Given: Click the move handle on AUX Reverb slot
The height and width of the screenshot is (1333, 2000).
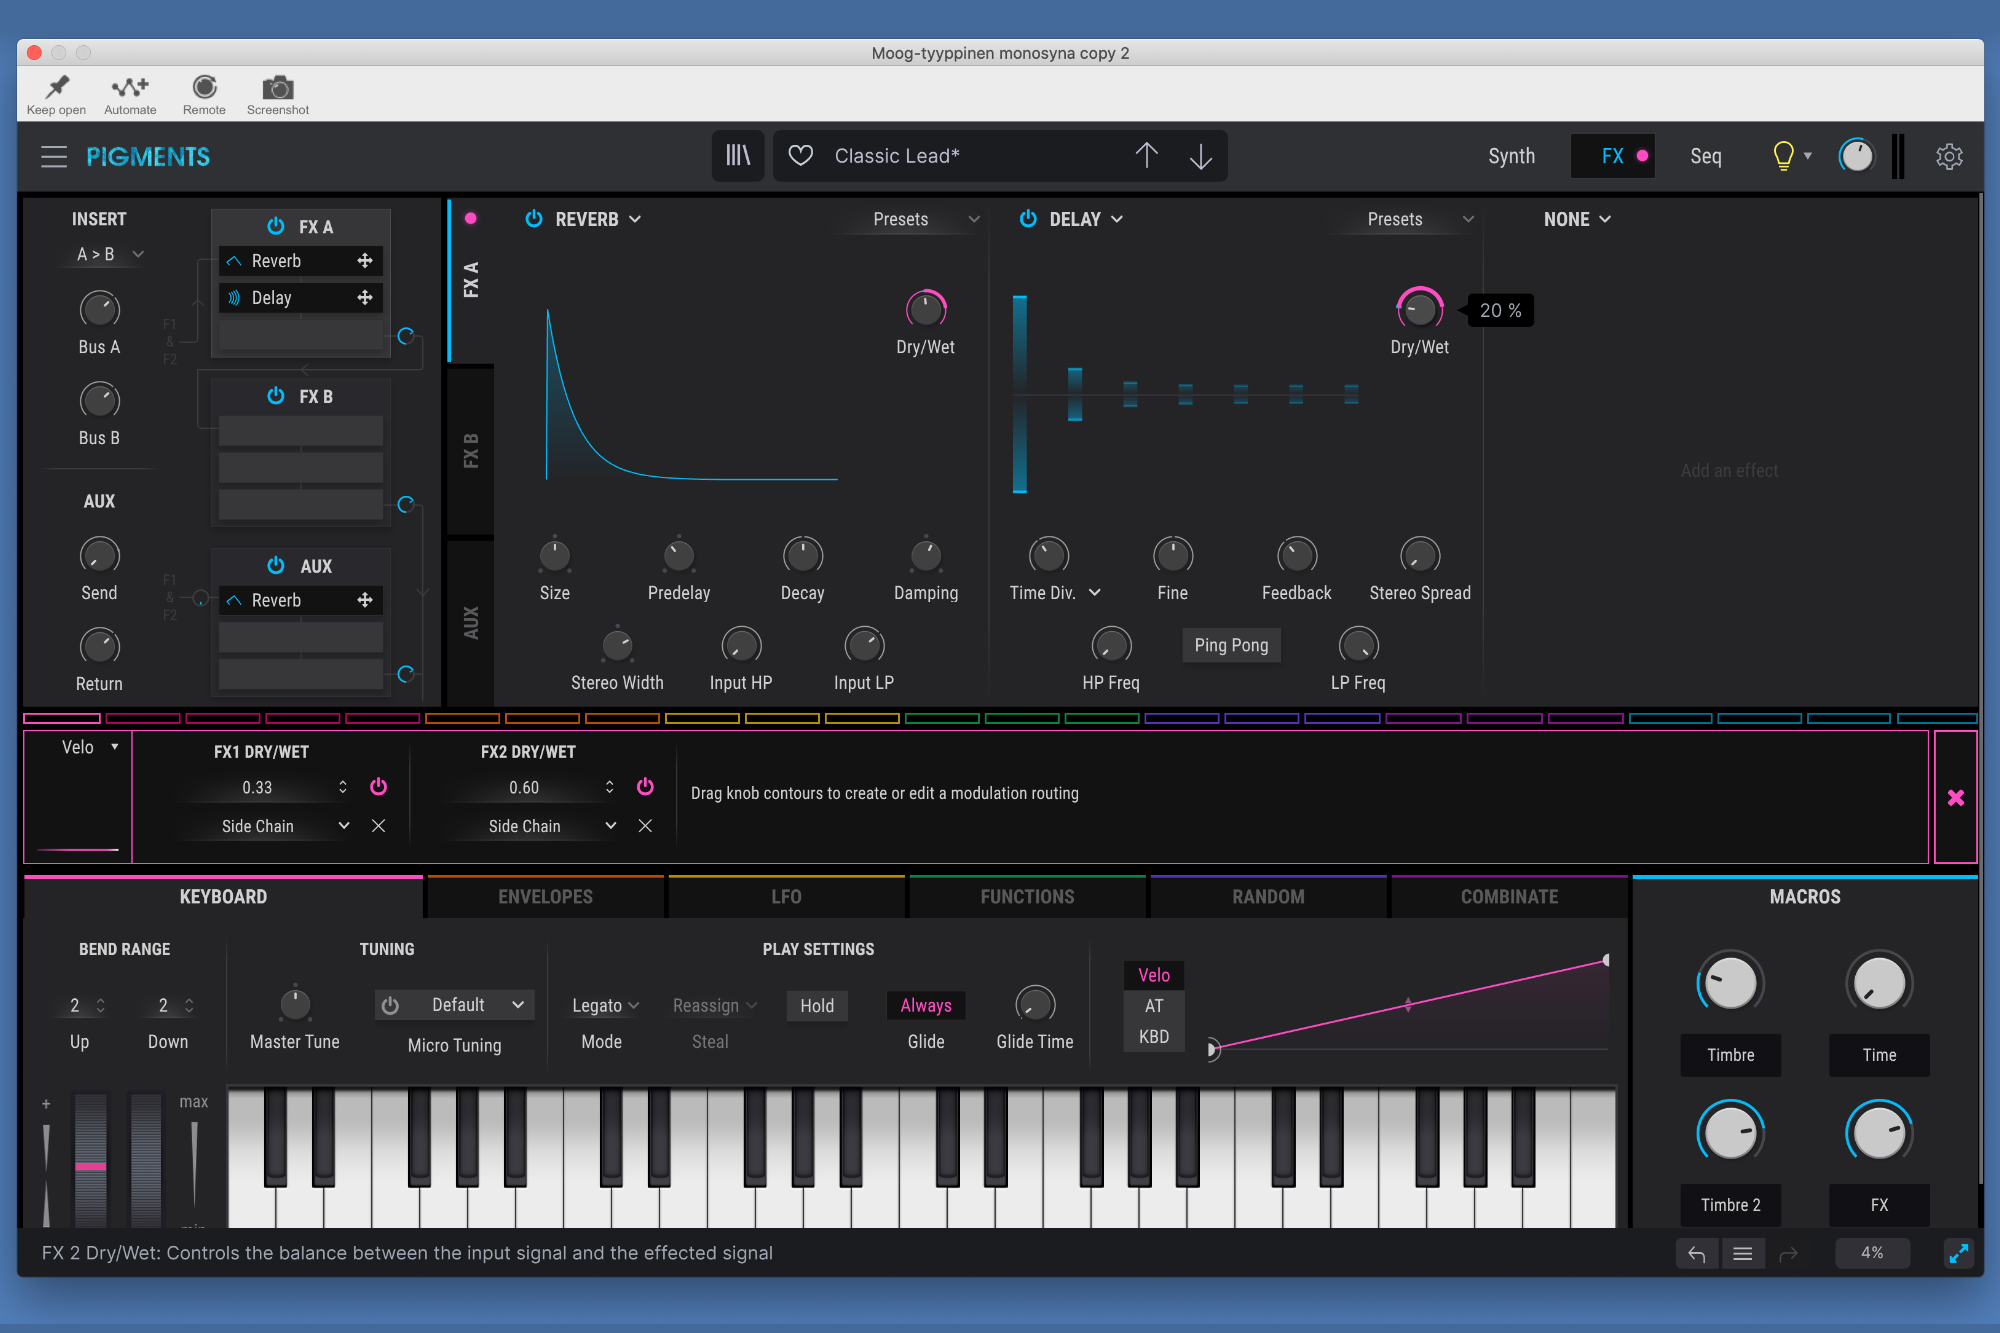Looking at the screenshot, I should (365, 599).
